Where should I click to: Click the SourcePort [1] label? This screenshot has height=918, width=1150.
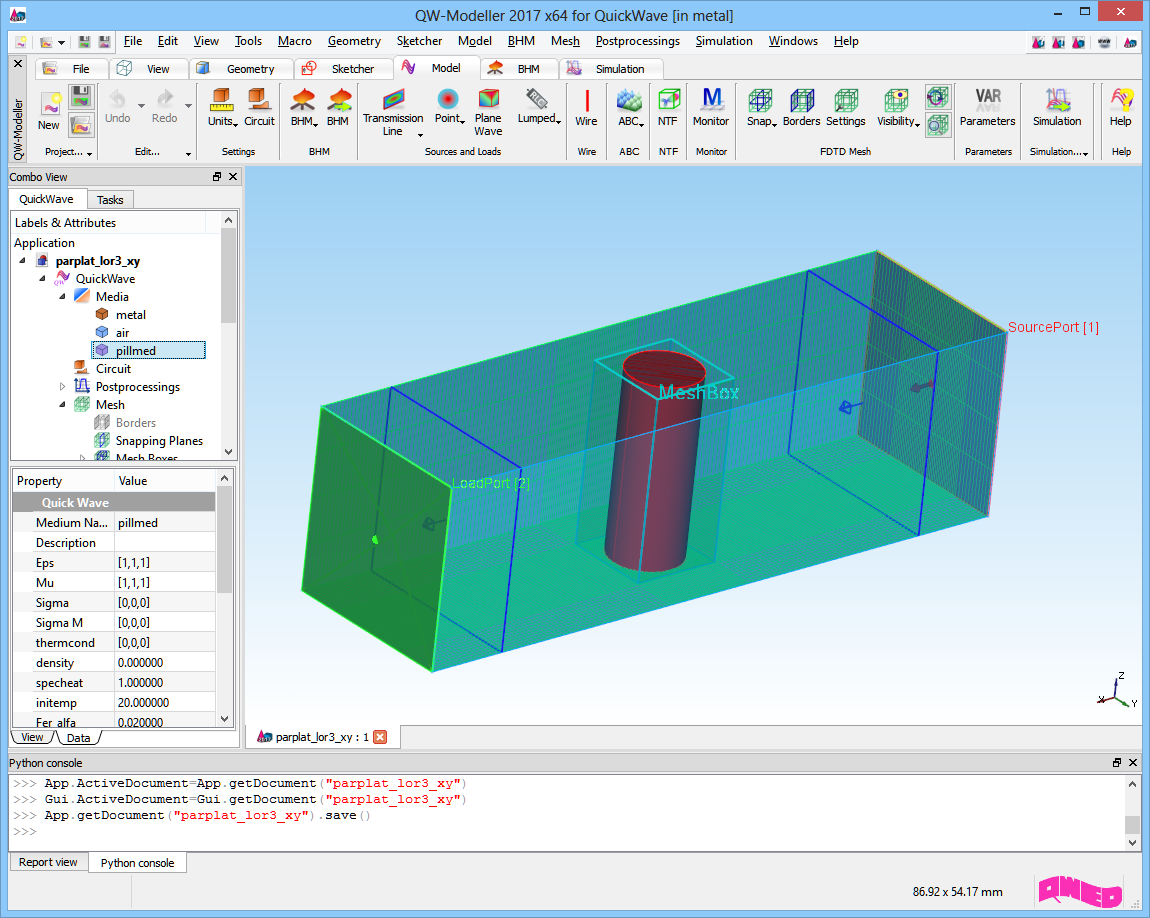1053,327
